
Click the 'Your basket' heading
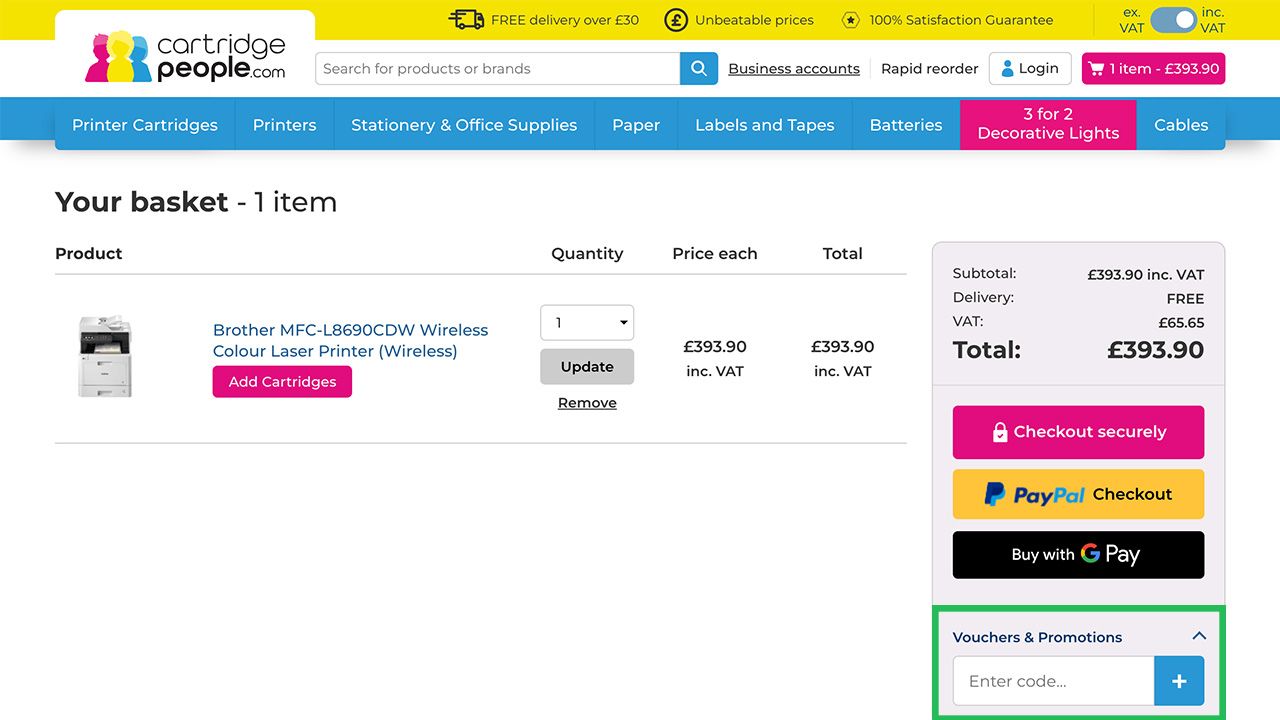[142, 202]
